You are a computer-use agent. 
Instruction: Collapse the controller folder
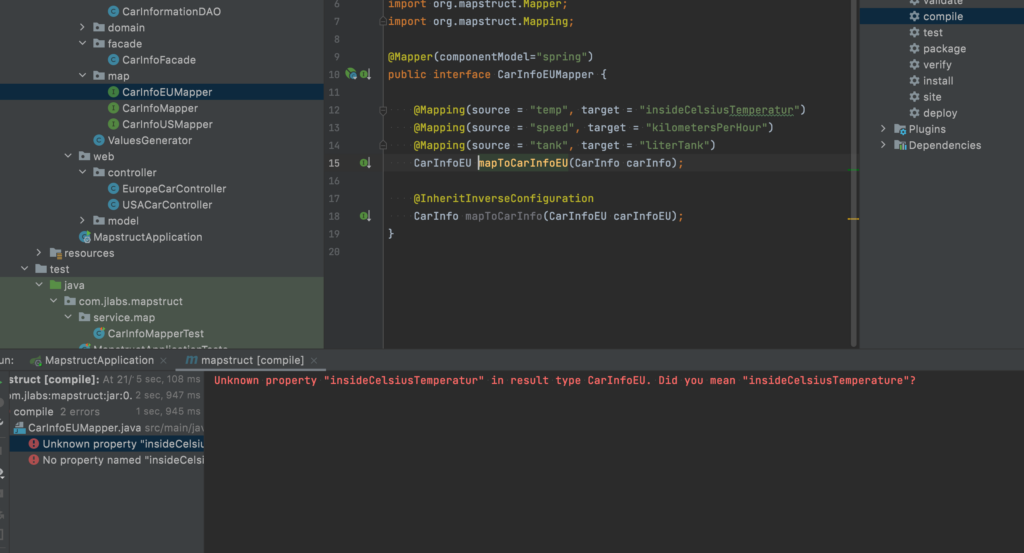pyautogui.click(x=82, y=172)
